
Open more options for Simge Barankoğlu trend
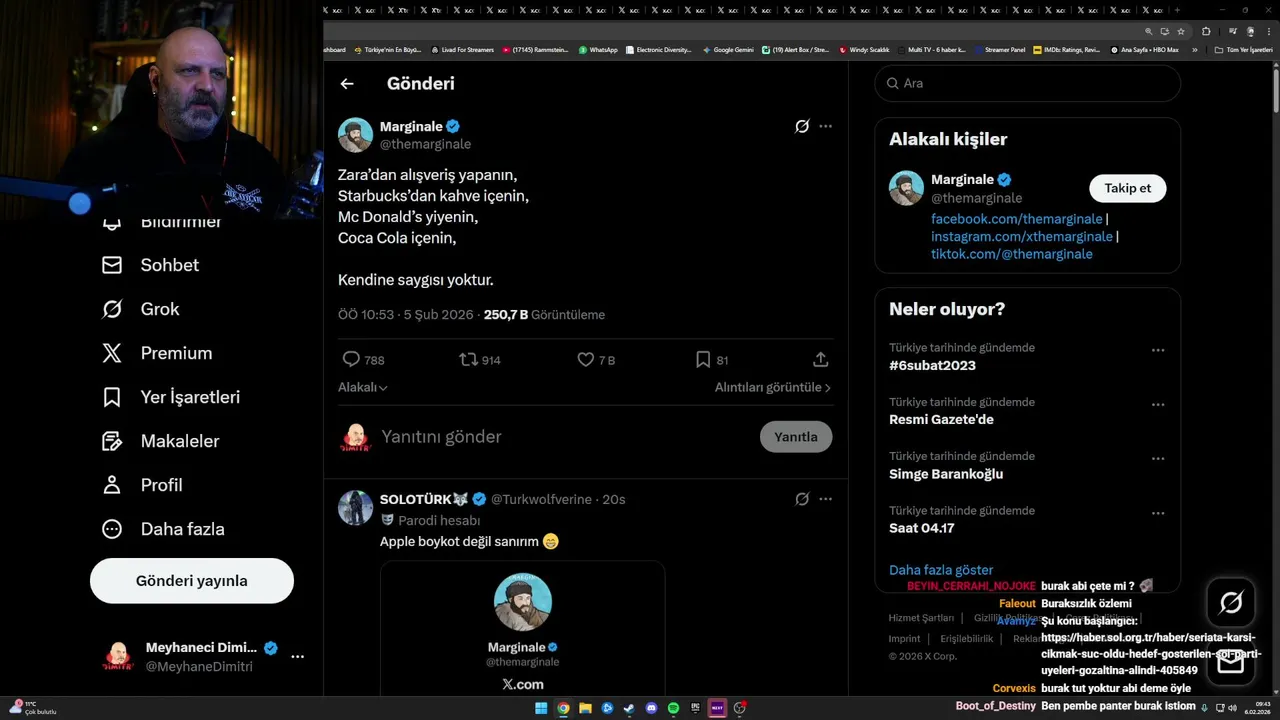coord(1158,459)
